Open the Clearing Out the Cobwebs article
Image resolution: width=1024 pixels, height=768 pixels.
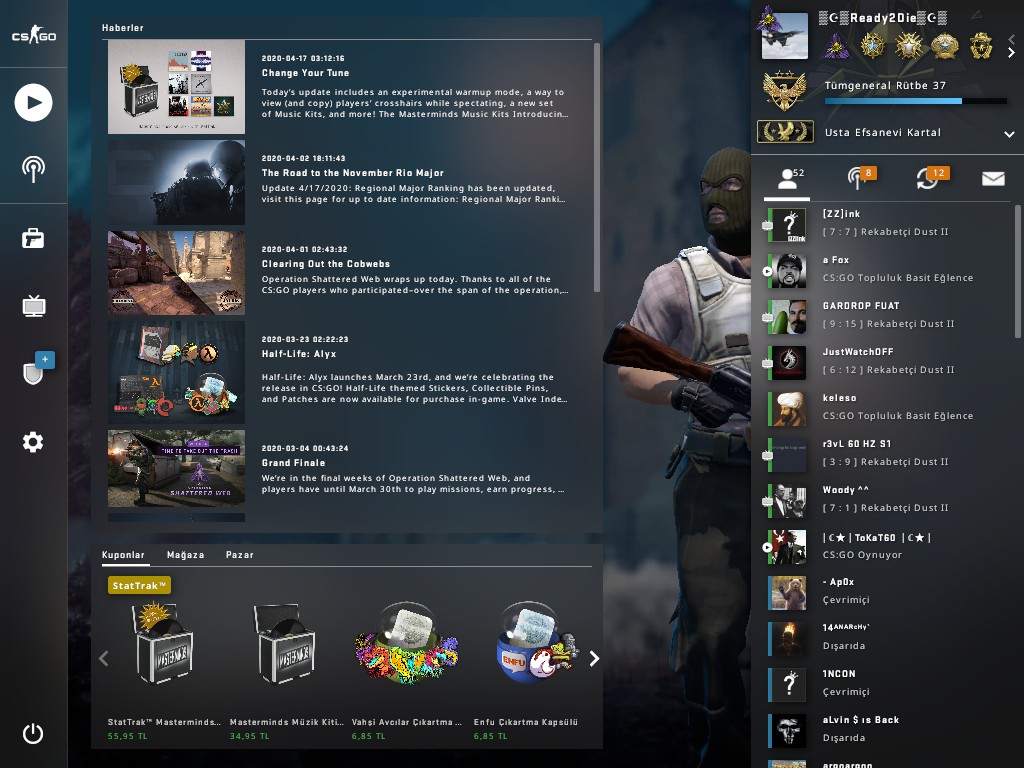click(325, 264)
